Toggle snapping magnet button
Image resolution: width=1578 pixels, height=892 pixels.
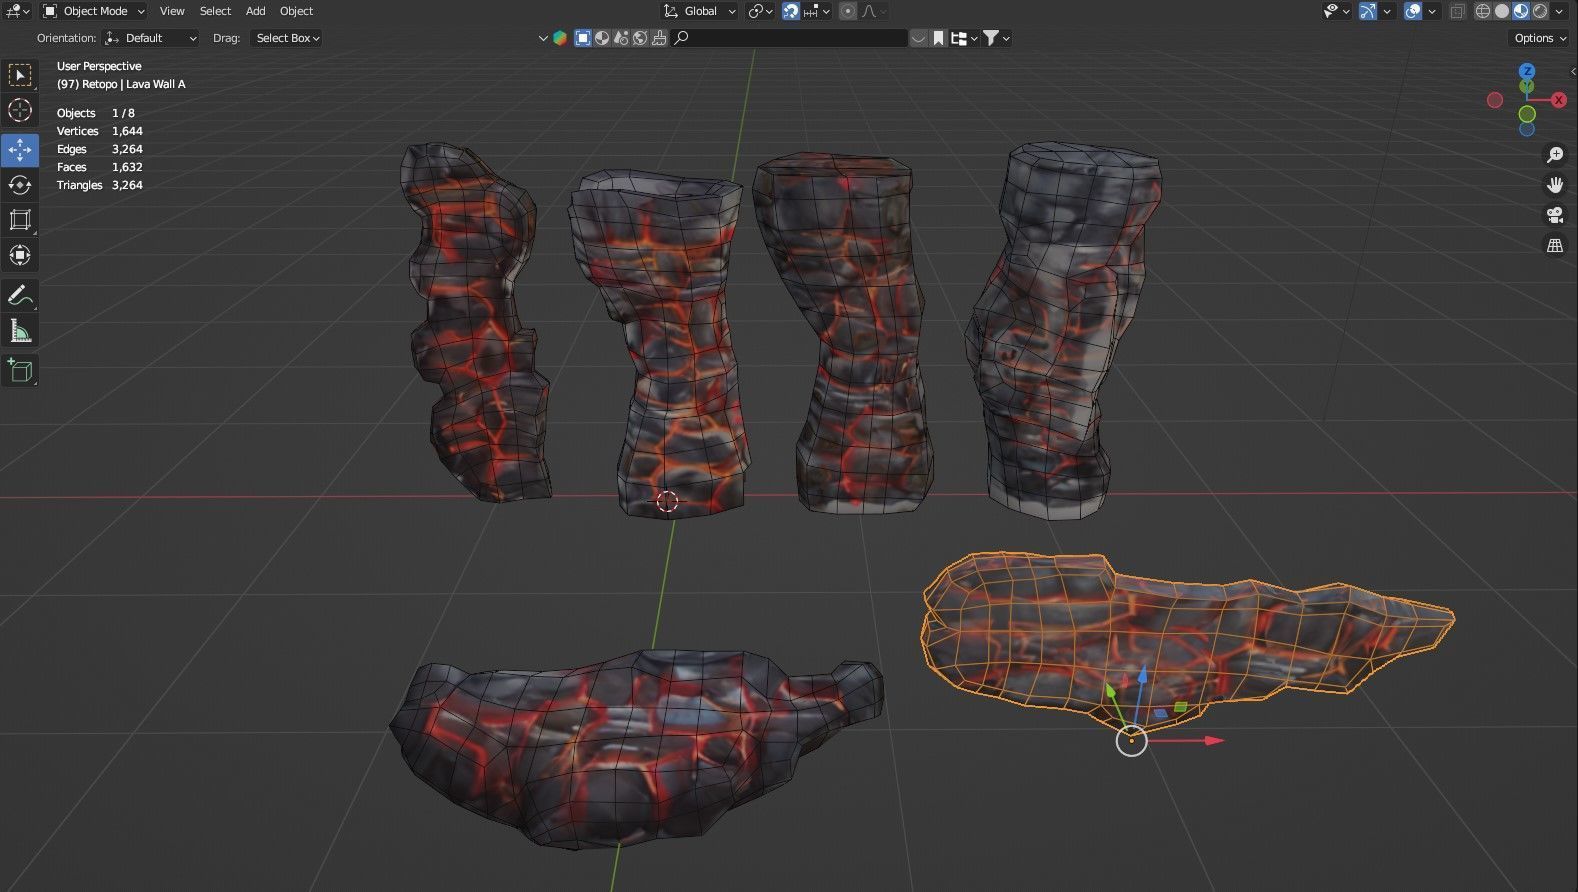[x=791, y=11]
